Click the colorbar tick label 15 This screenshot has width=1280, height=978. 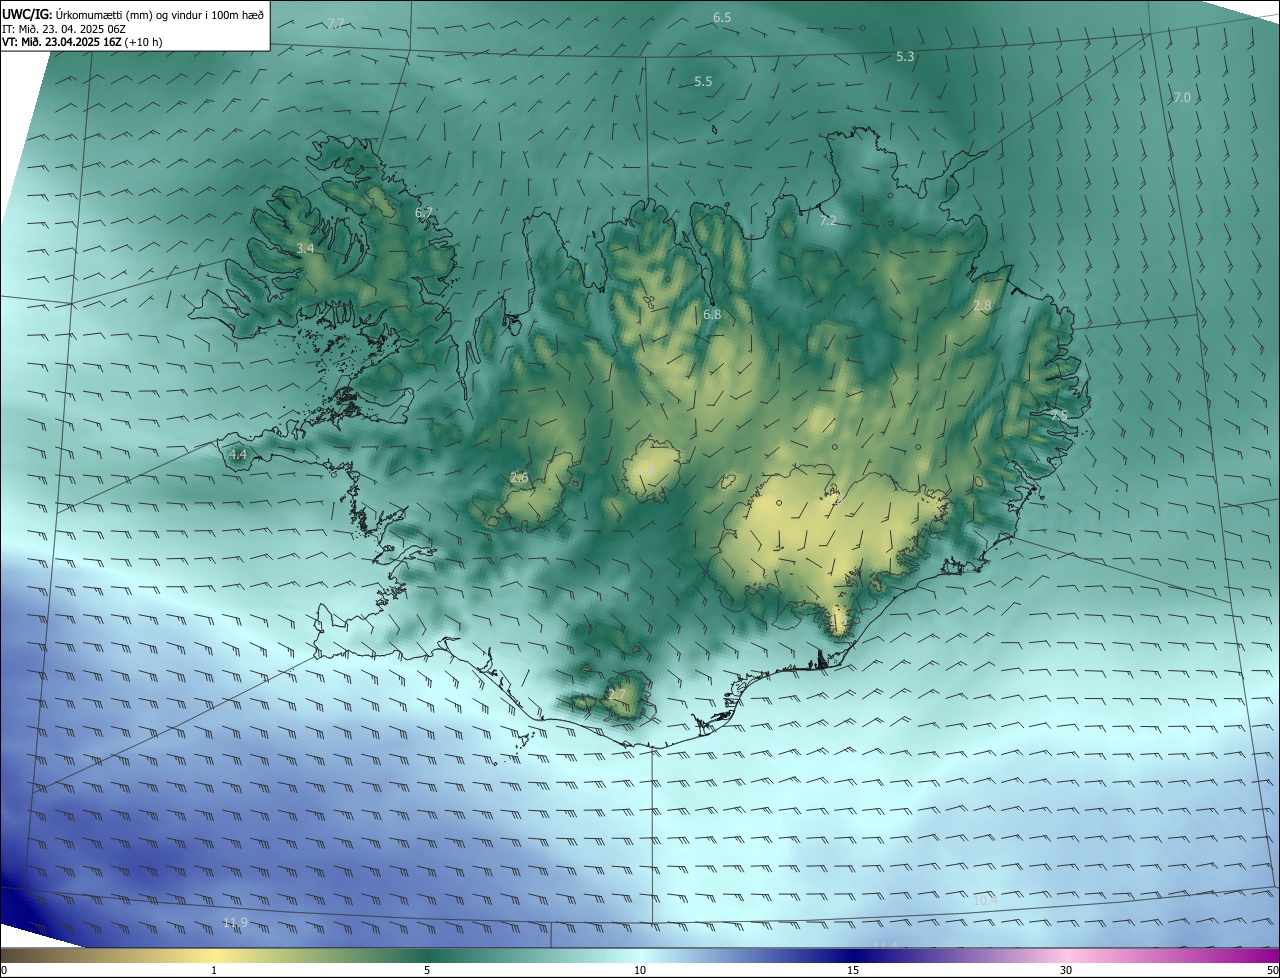(x=853, y=970)
